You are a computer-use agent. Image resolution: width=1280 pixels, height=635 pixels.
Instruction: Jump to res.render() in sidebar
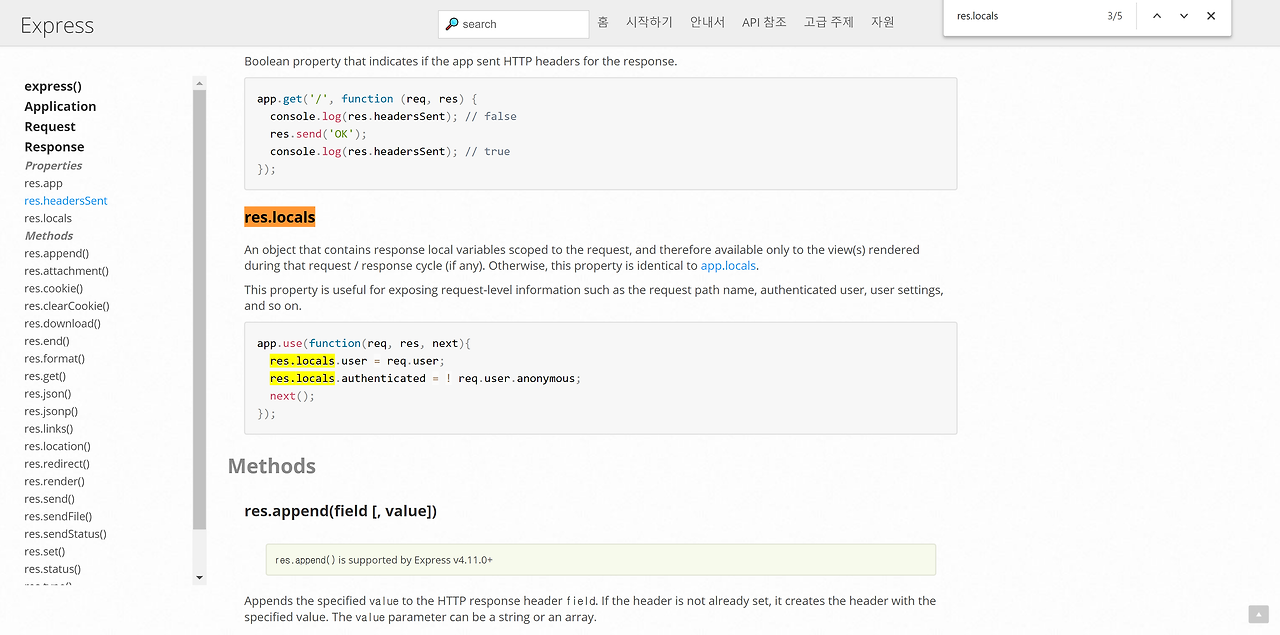pyautogui.click(x=54, y=481)
